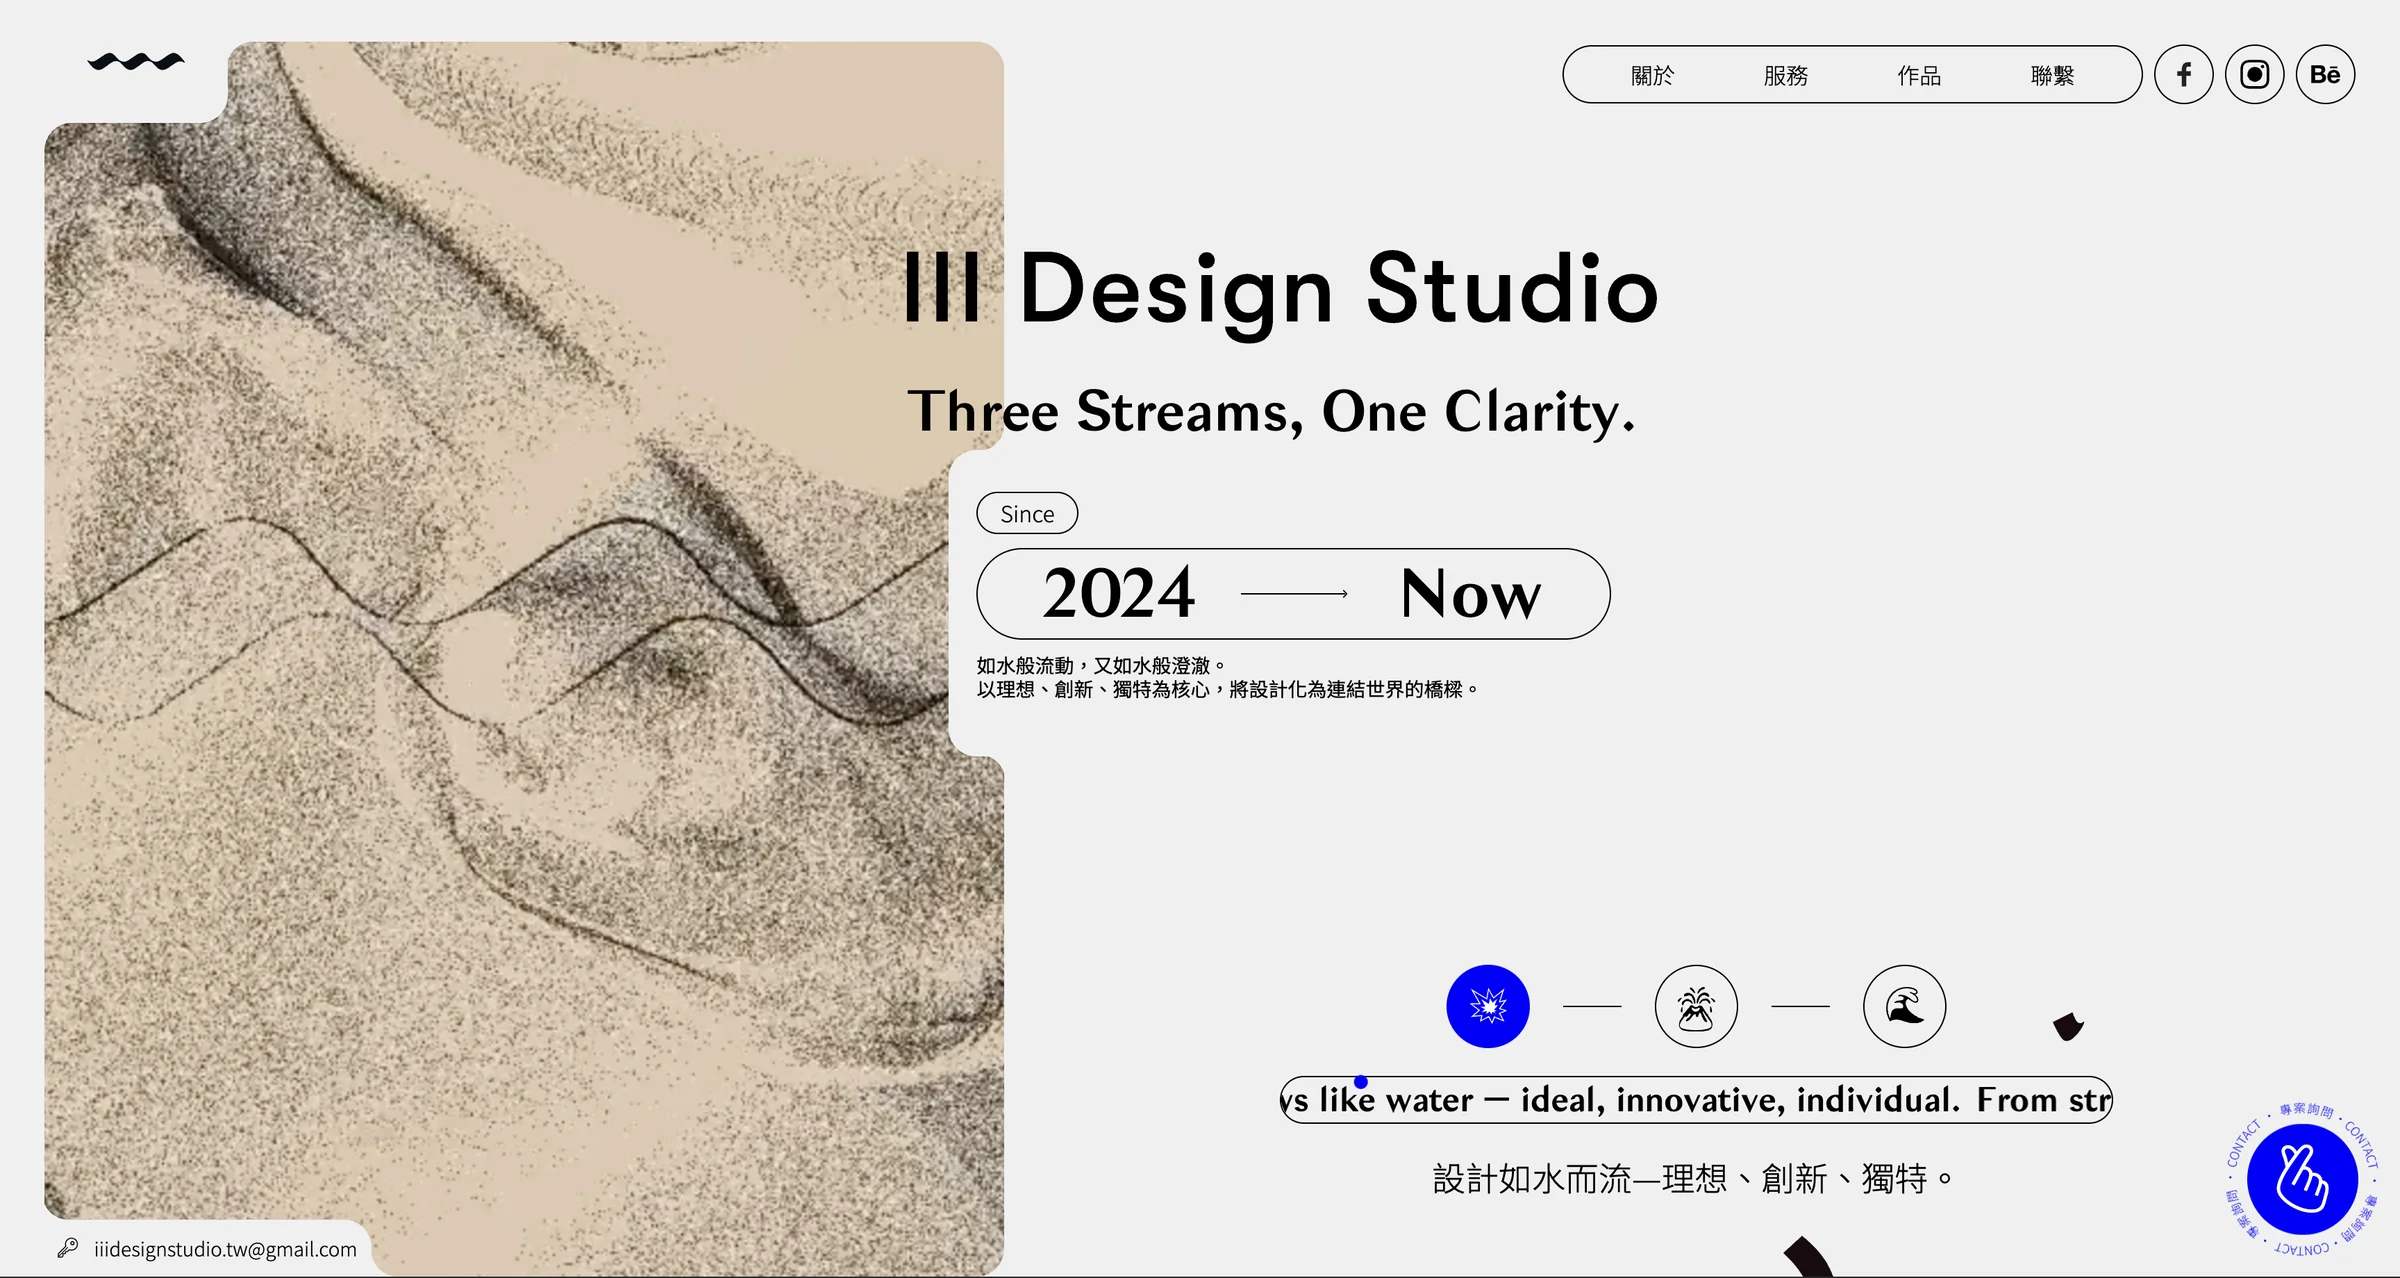Open the Facebook social link
The width and height of the screenshot is (2400, 1278).
(2183, 75)
